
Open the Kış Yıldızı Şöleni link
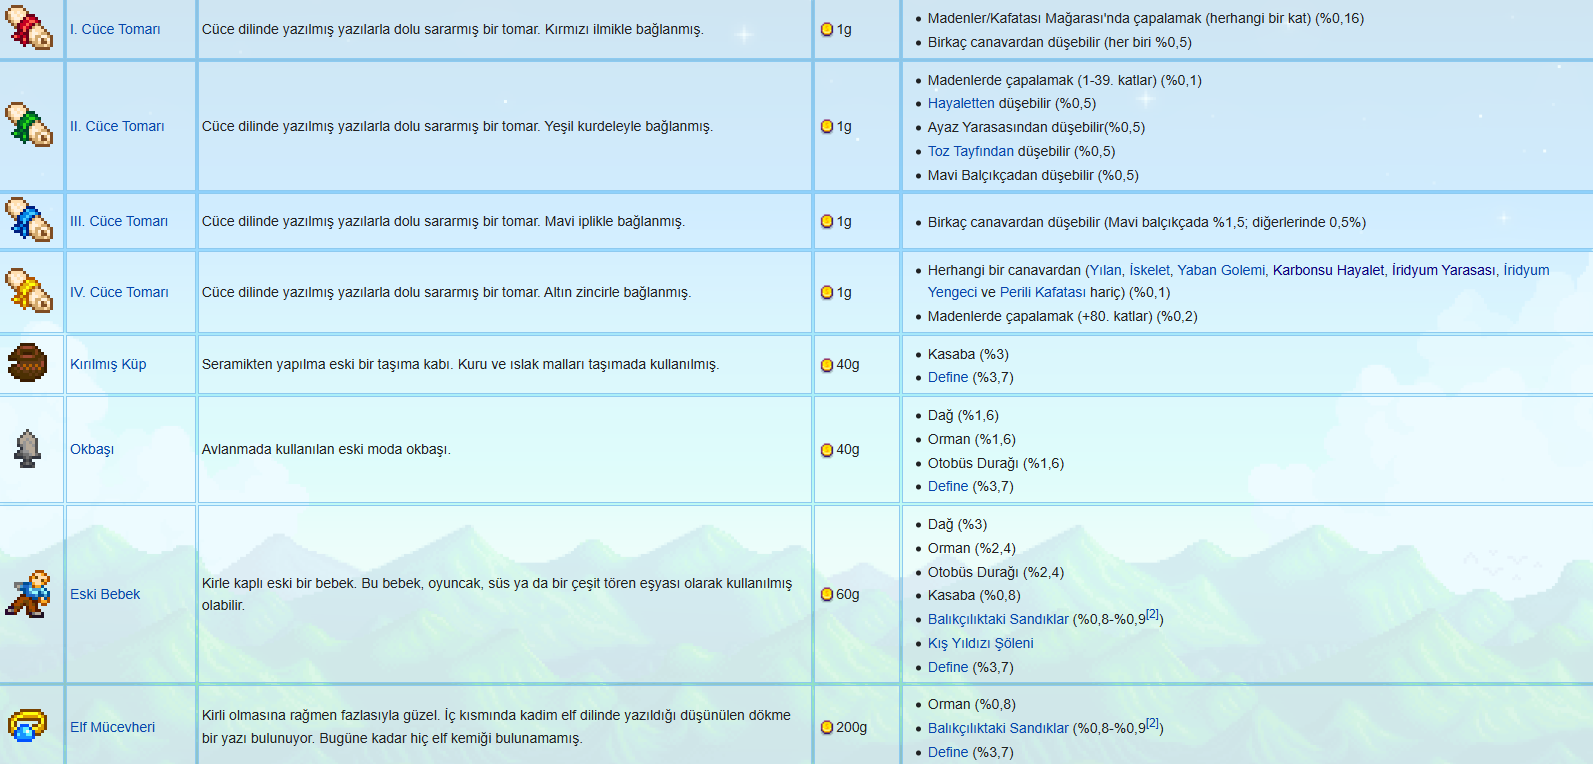[981, 643]
